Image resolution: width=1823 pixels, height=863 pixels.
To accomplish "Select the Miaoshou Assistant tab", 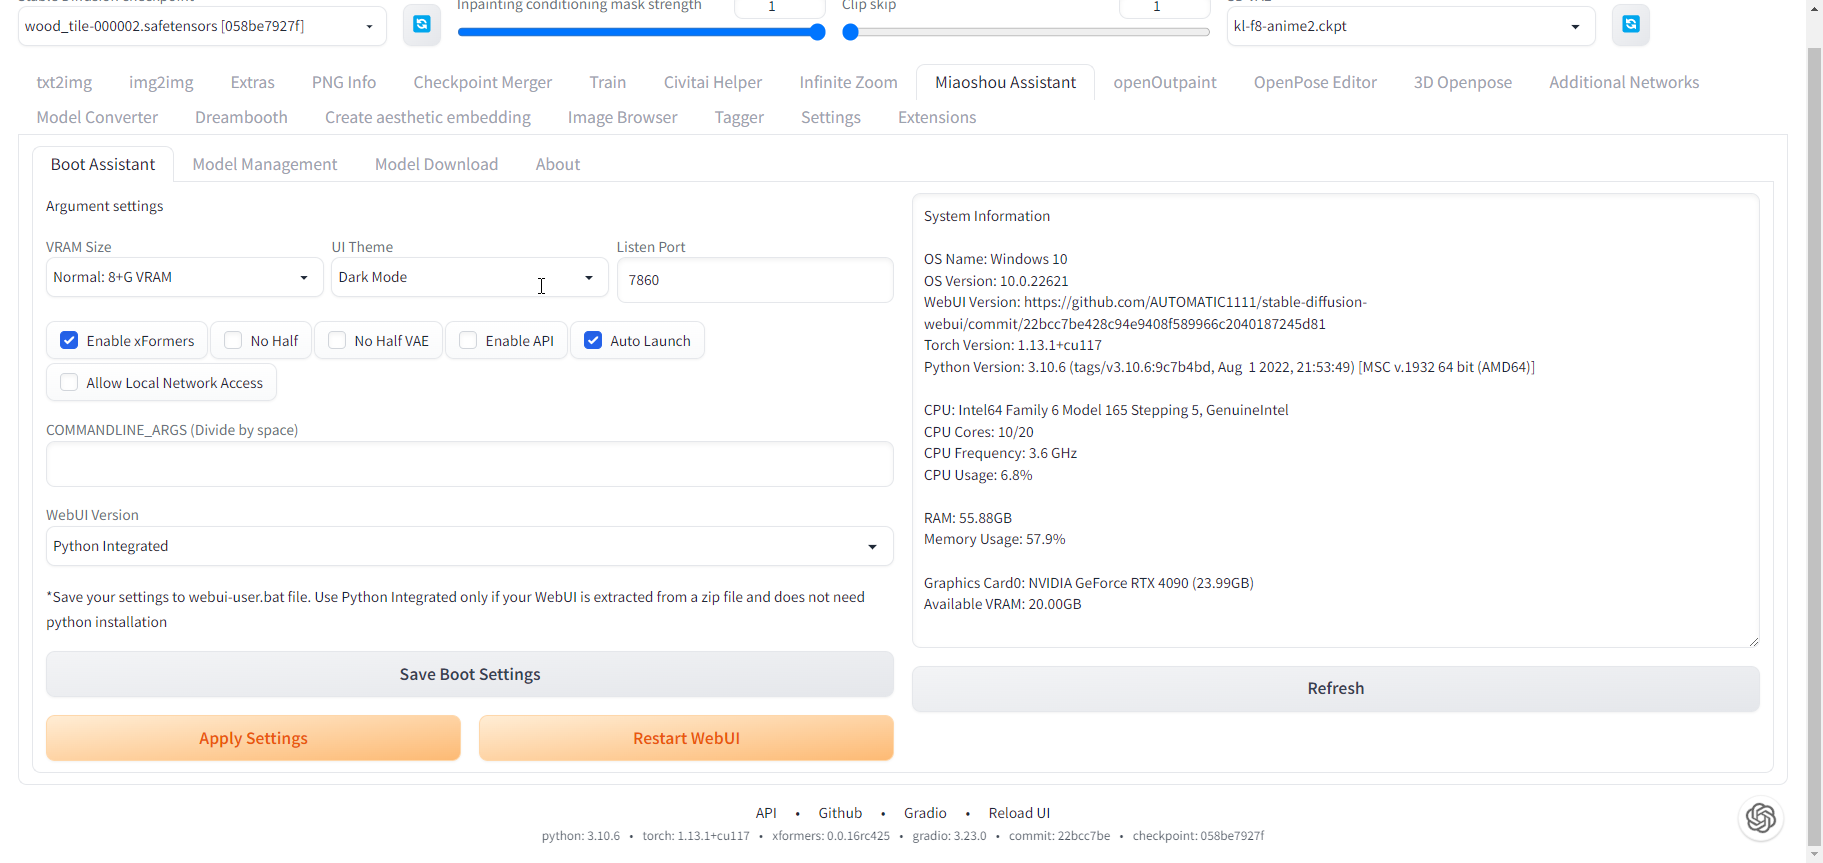I will (1005, 82).
